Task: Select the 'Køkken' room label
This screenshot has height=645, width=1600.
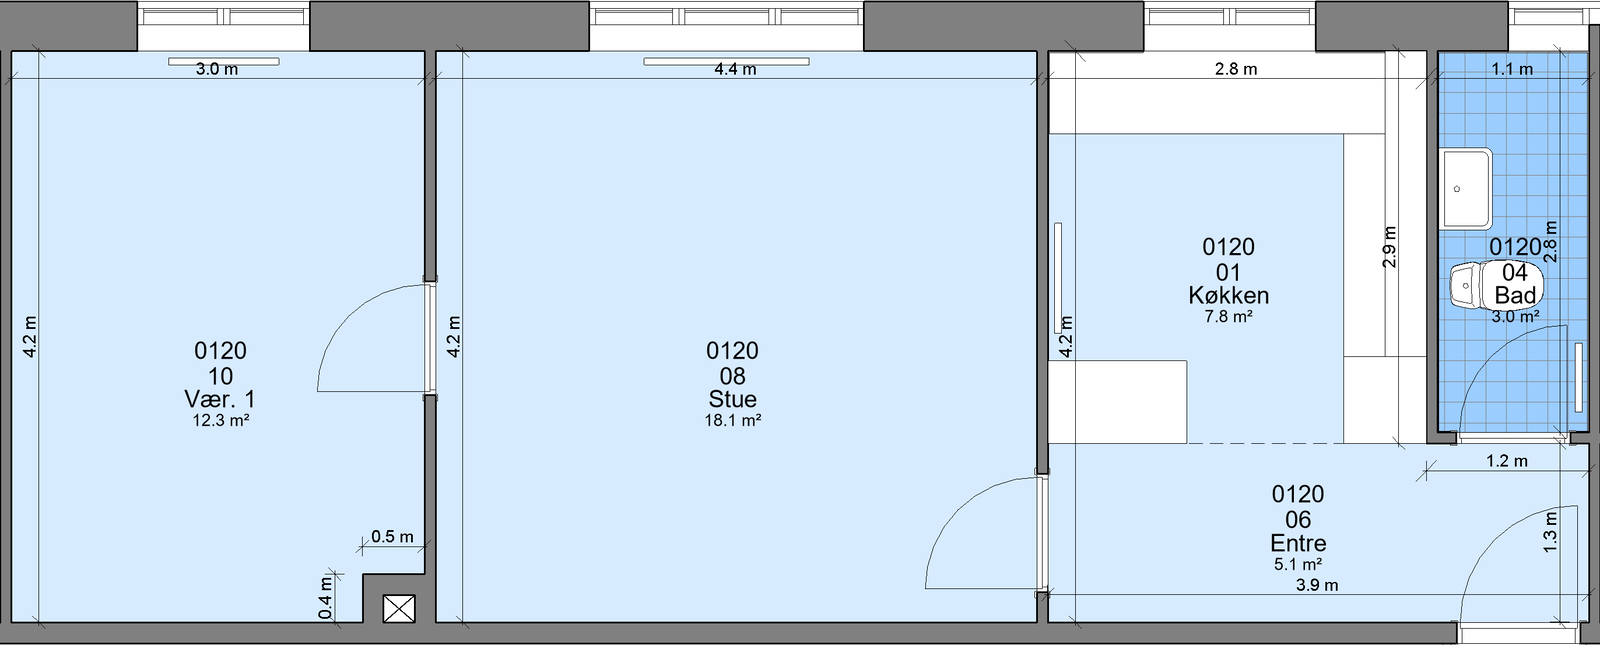Action: click(1228, 295)
